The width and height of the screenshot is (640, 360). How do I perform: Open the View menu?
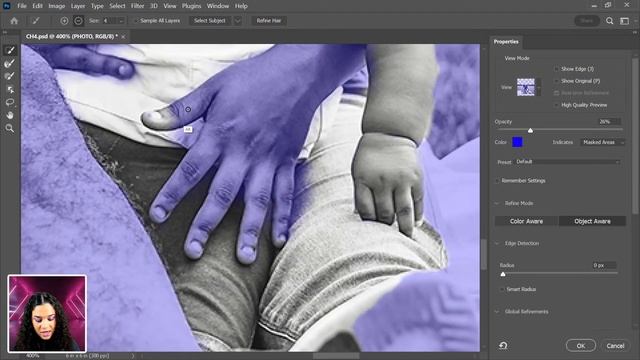point(170,6)
